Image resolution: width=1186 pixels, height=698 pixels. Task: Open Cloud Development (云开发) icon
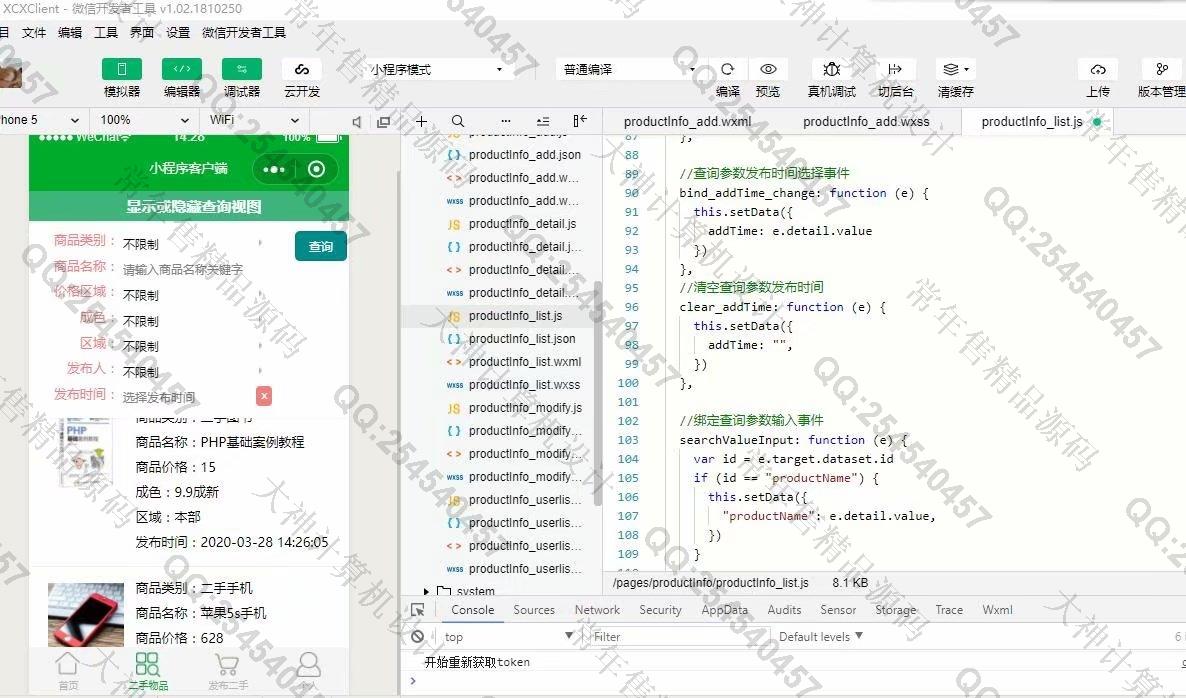[x=302, y=69]
